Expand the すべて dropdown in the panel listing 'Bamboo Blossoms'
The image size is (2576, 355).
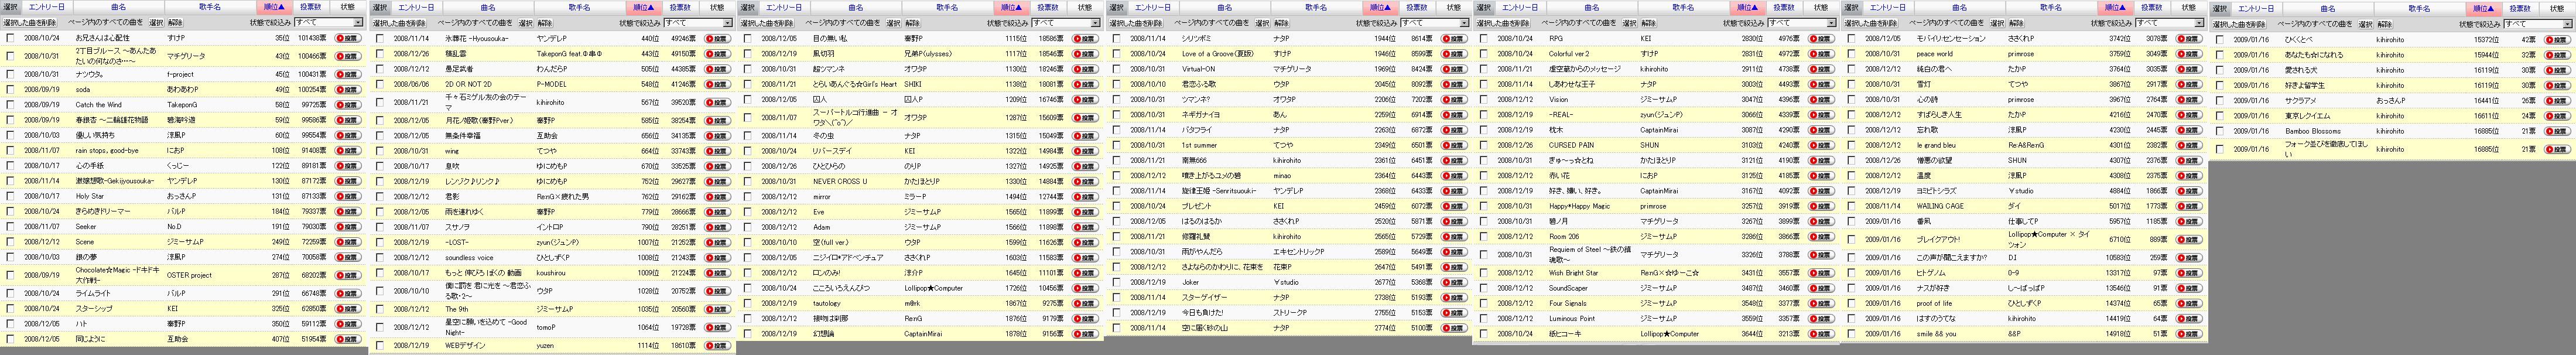(2538, 23)
